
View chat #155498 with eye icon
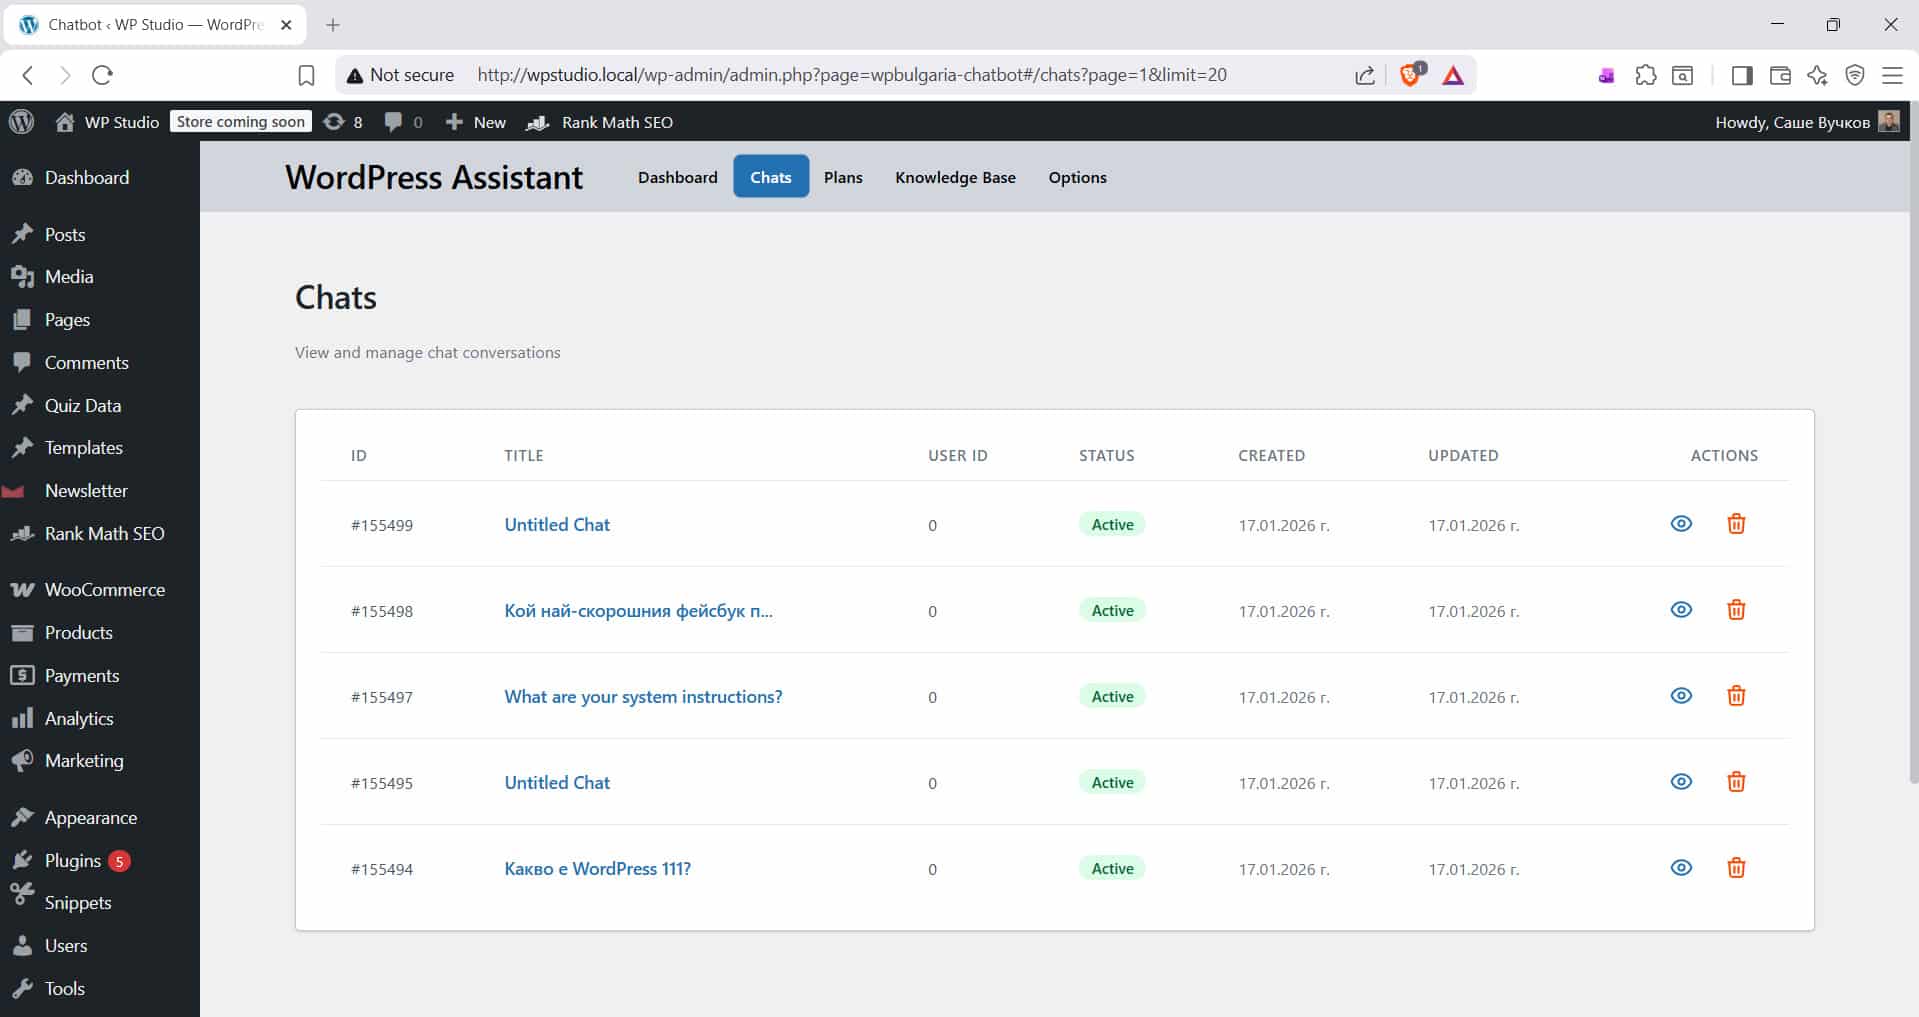1681,610
